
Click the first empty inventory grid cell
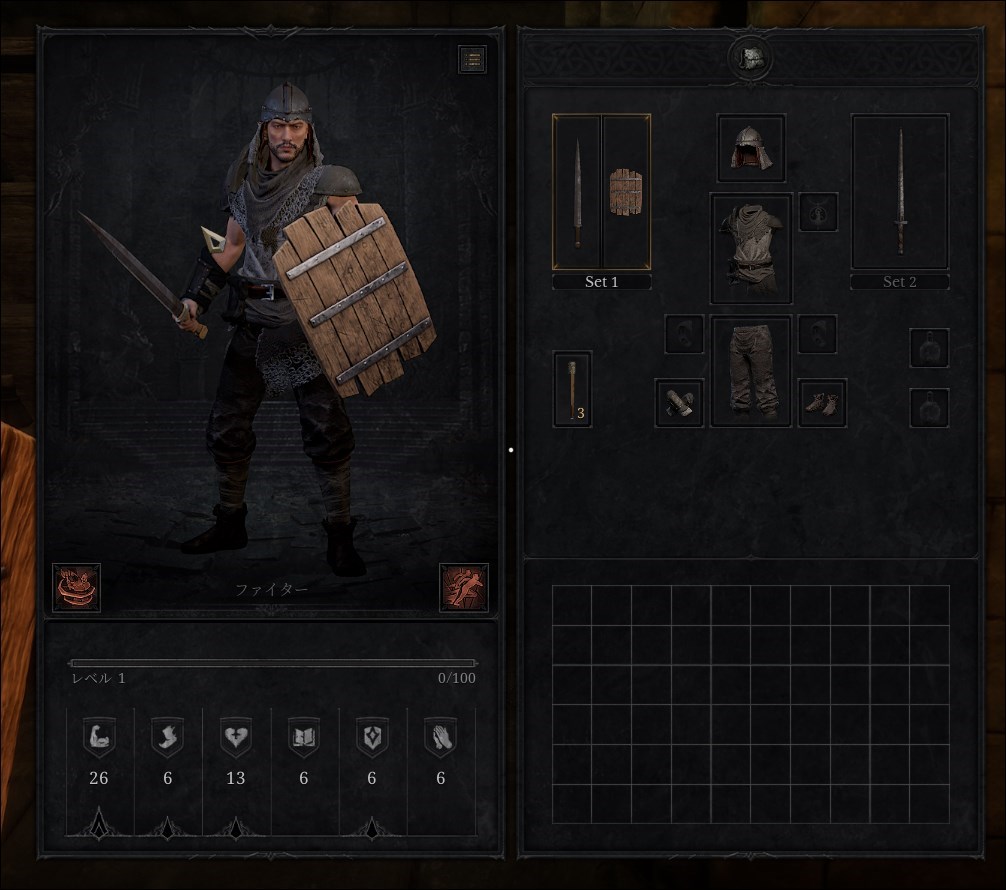pyautogui.click(x=572, y=605)
